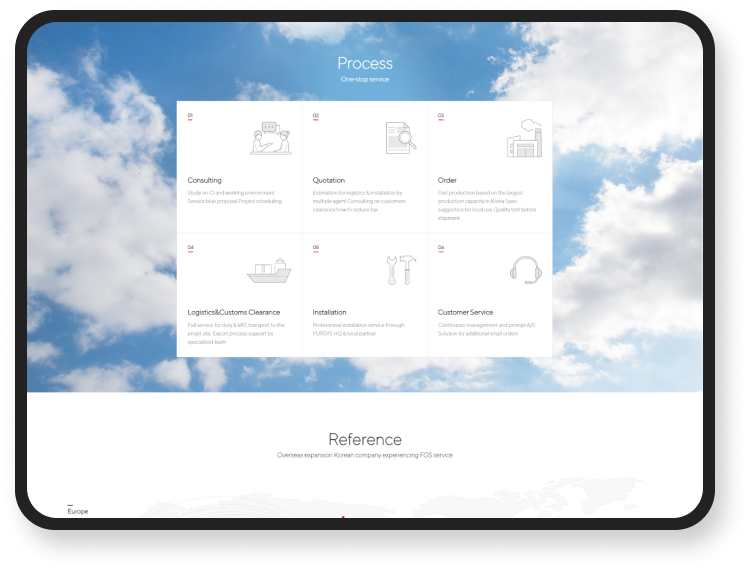Click the Customer Service headset icon
The image size is (750, 570).
pos(525,270)
